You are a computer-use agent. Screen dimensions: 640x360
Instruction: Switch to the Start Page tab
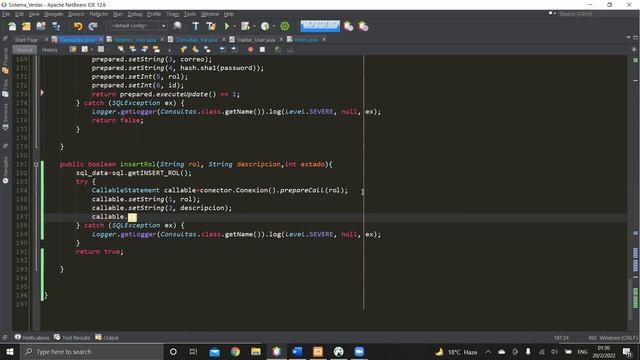[x=26, y=40]
